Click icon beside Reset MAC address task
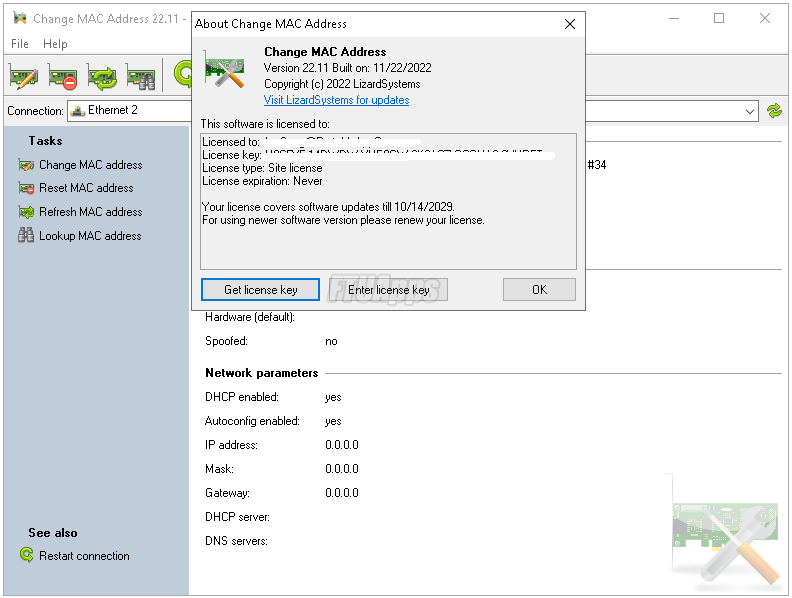This screenshot has height=598, width=792. point(26,188)
